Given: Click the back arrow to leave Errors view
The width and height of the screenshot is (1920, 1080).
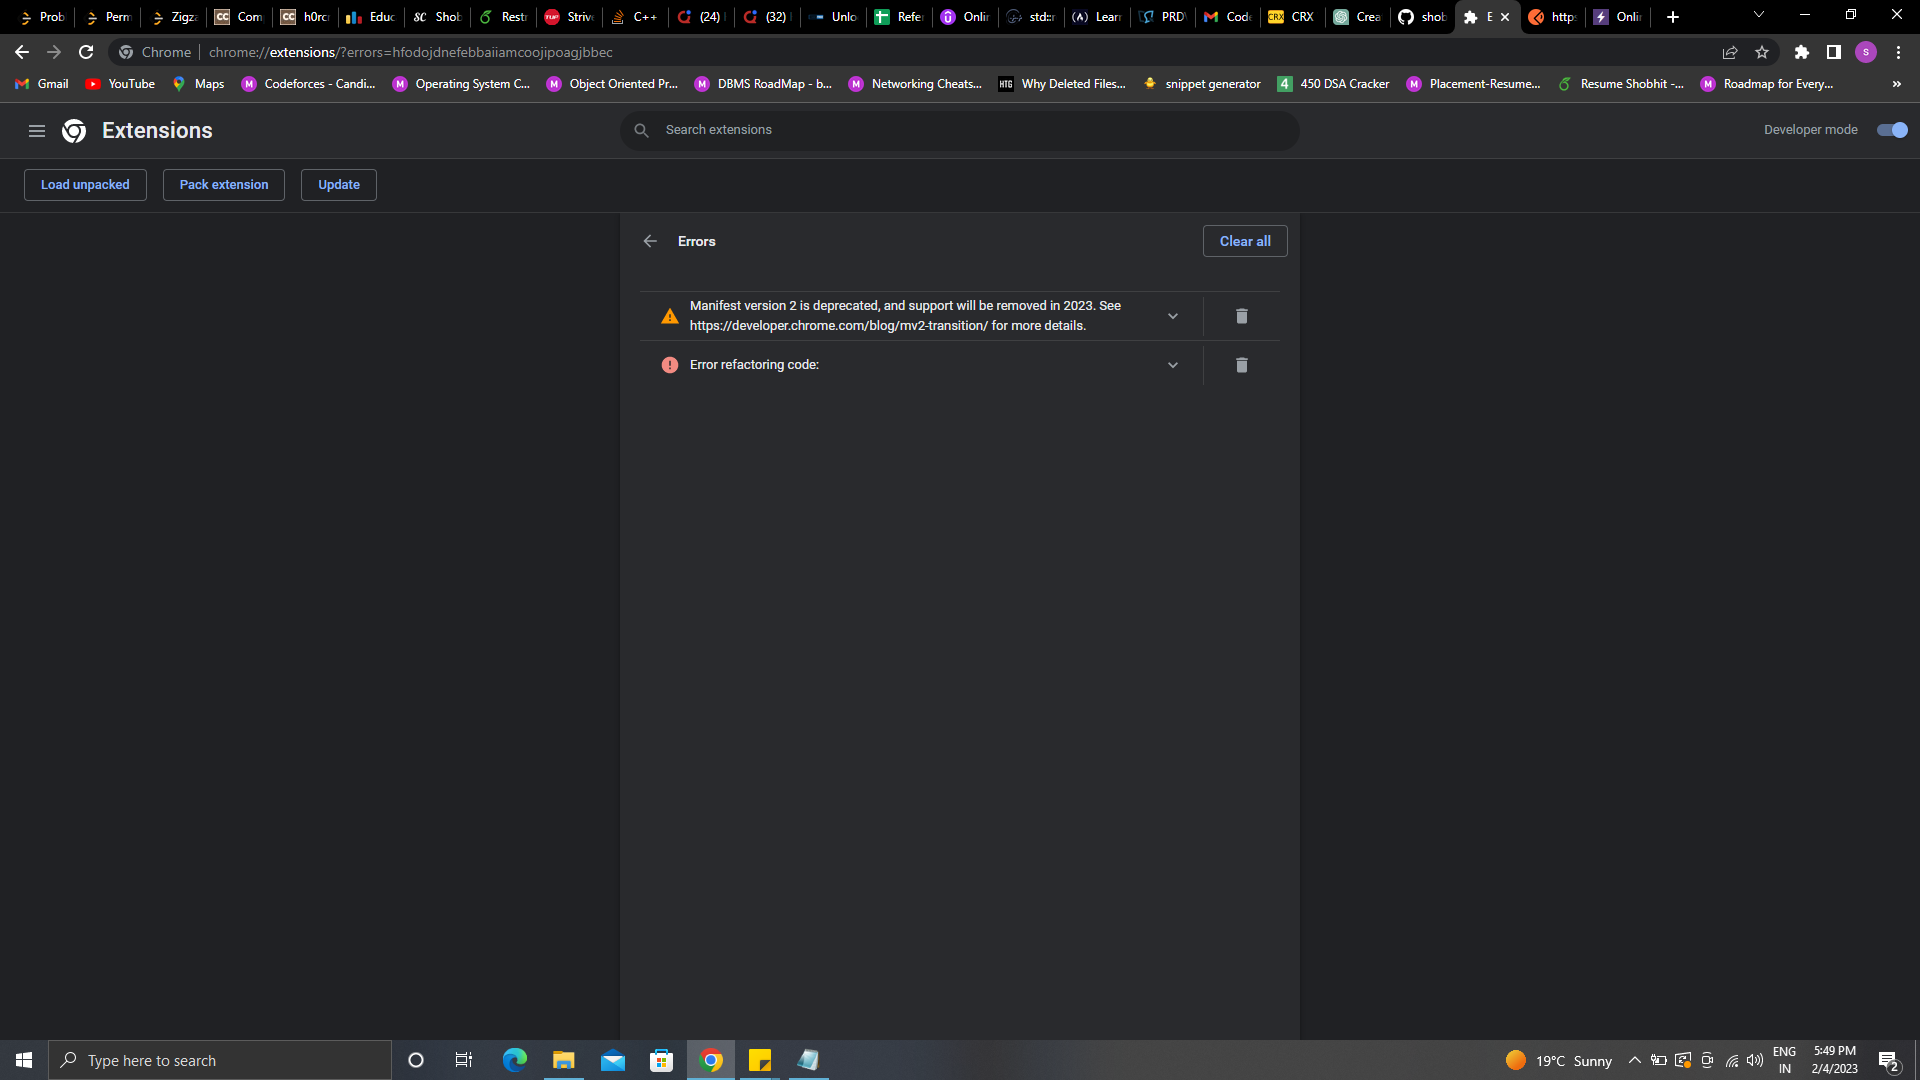Looking at the screenshot, I should pyautogui.click(x=650, y=241).
